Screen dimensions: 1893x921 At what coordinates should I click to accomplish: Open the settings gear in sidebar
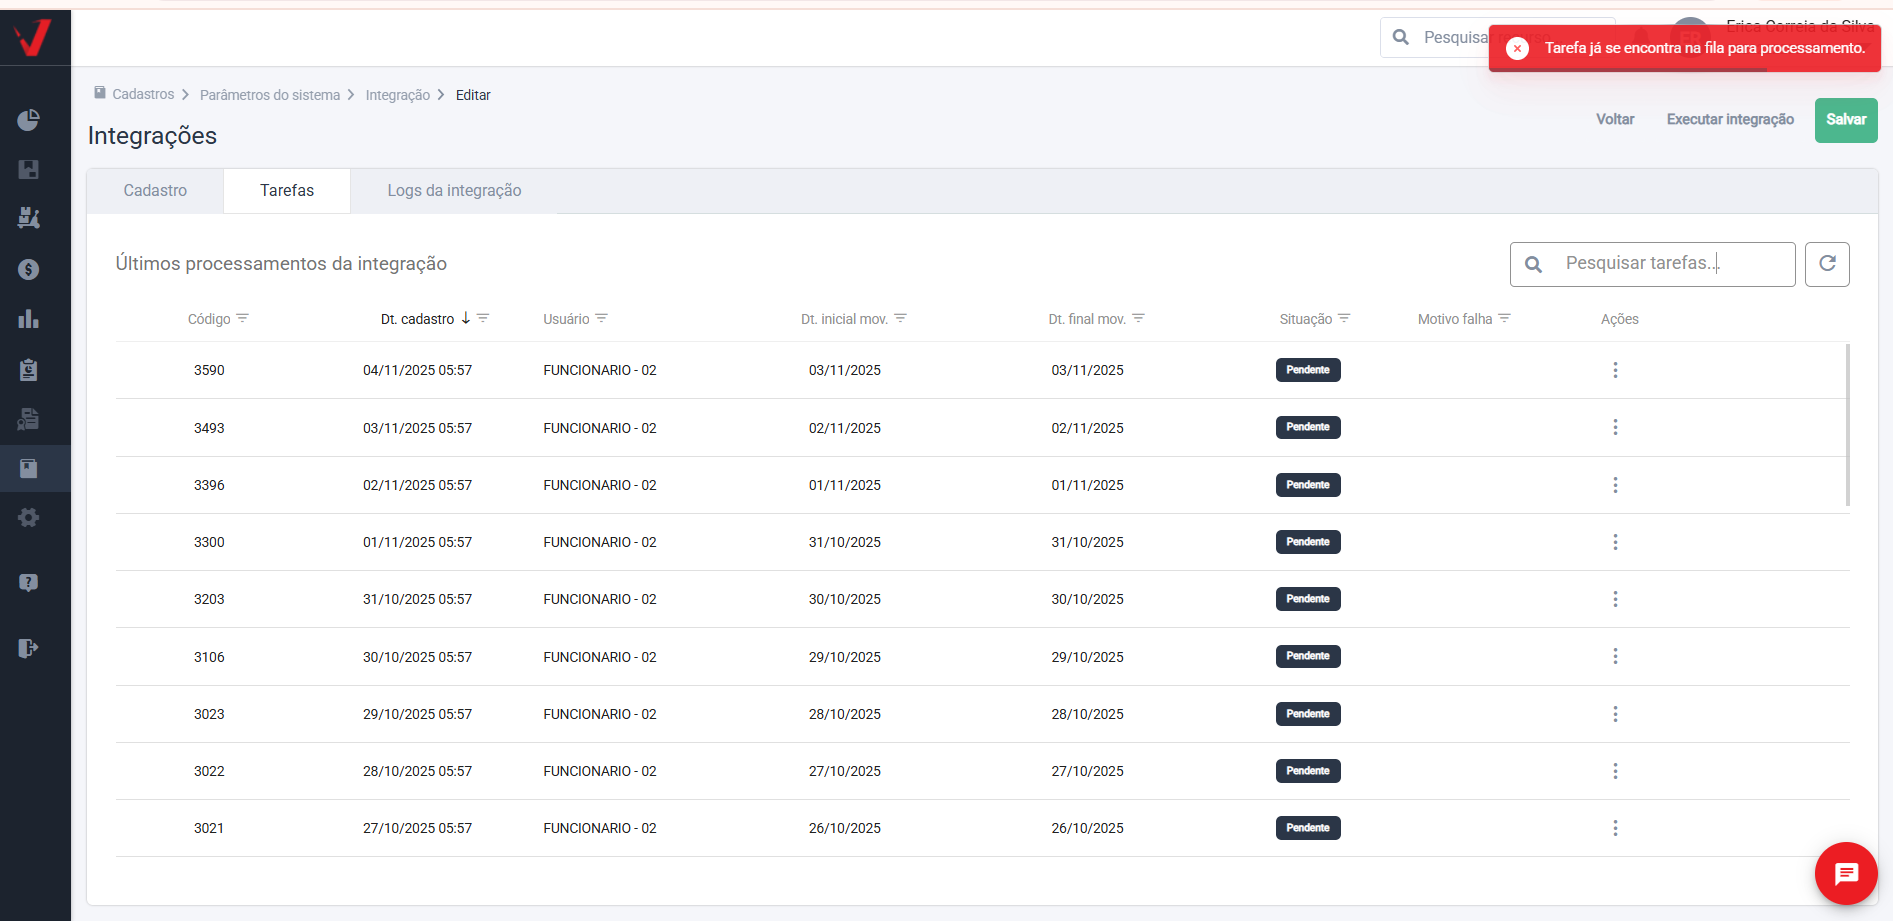[28, 518]
